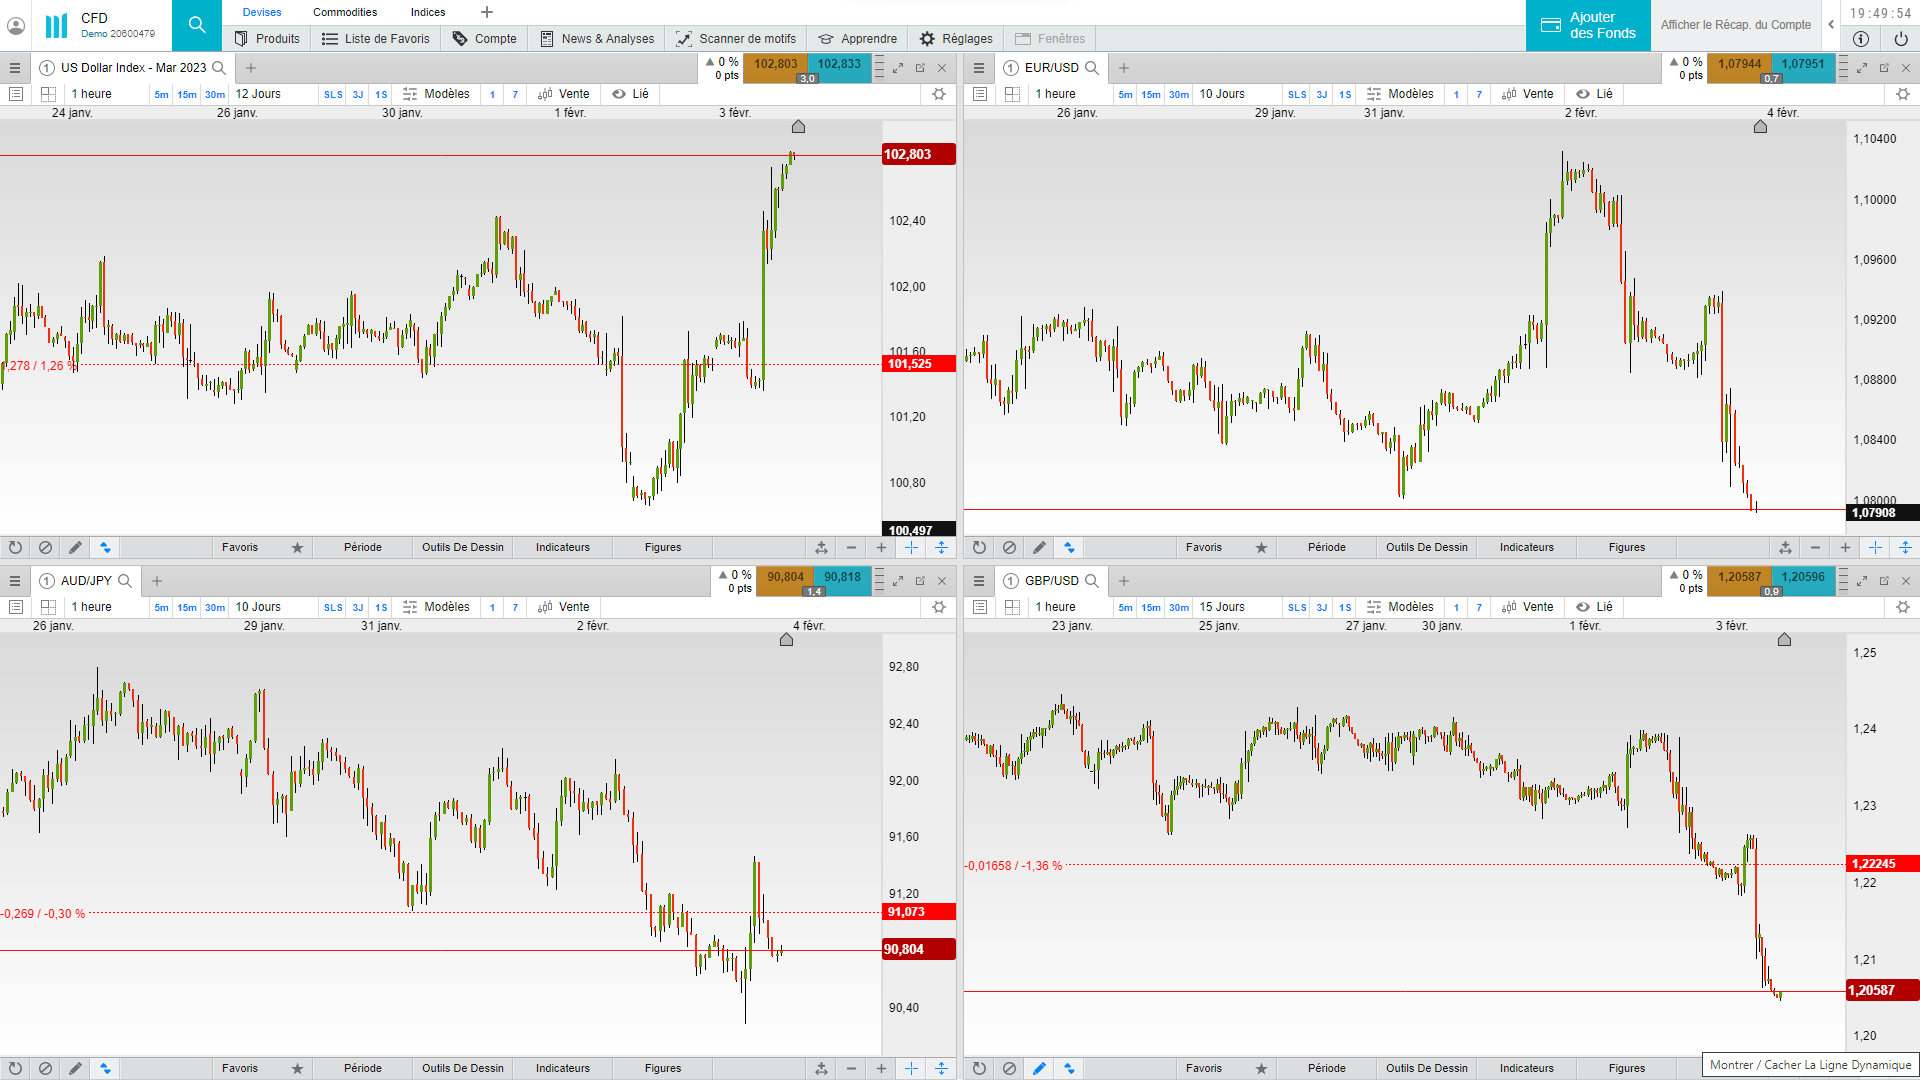This screenshot has width=1920, height=1080.
Task: Click Ajouter des Fonds button
Action: [1588, 25]
